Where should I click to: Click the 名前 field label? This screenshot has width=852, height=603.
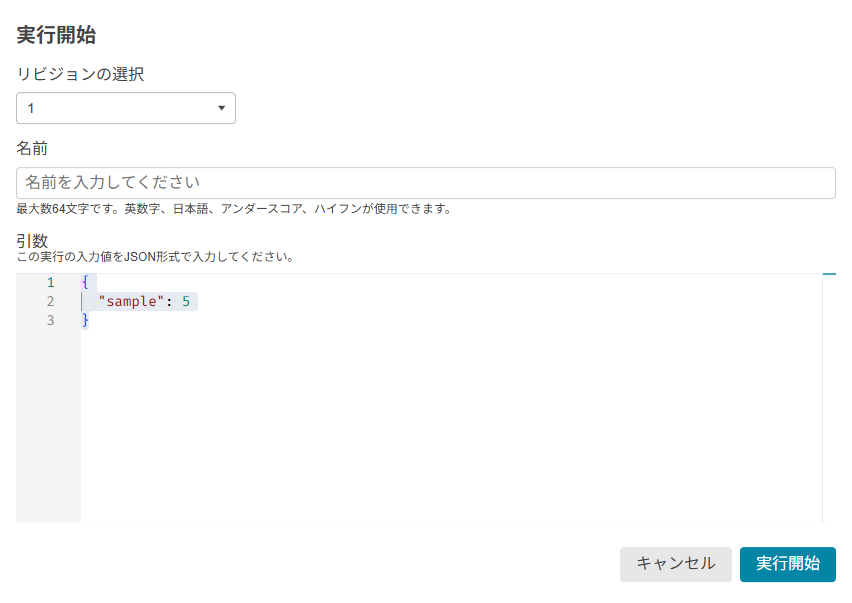[32, 148]
